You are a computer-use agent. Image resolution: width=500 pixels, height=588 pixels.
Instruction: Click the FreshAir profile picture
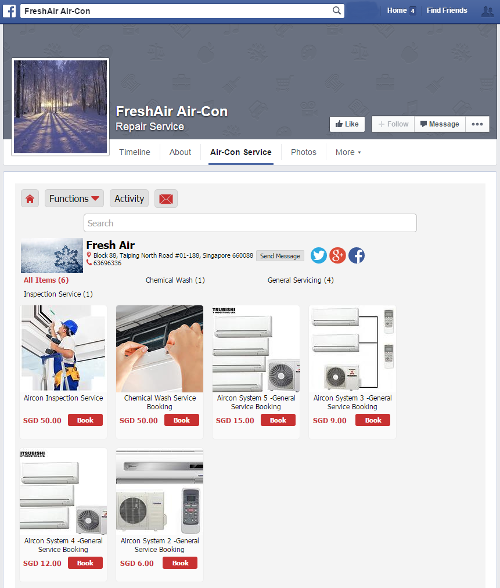point(60,106)
